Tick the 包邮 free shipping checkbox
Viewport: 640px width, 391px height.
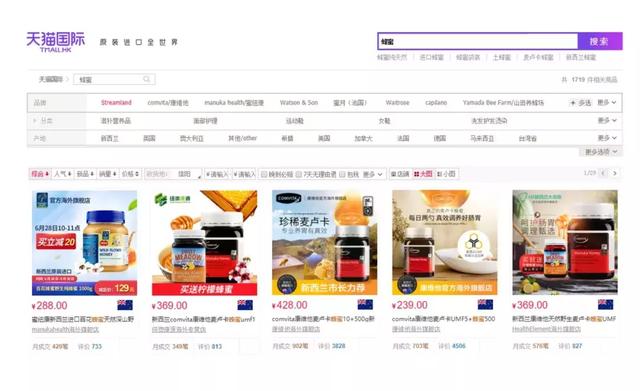(x=342, y=174)
